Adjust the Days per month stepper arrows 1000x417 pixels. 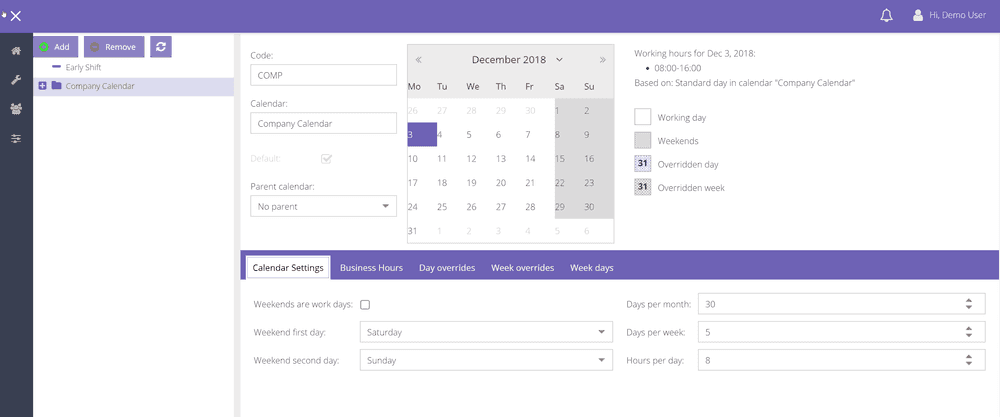(x=968, y=304)
